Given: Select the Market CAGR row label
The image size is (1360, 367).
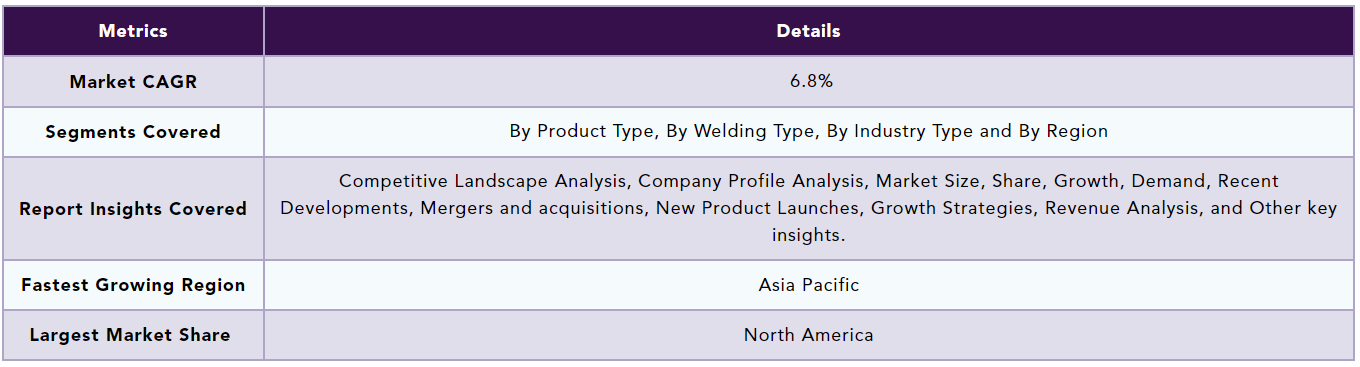Looking at the screenshot, I should click(x=133, y=82).
